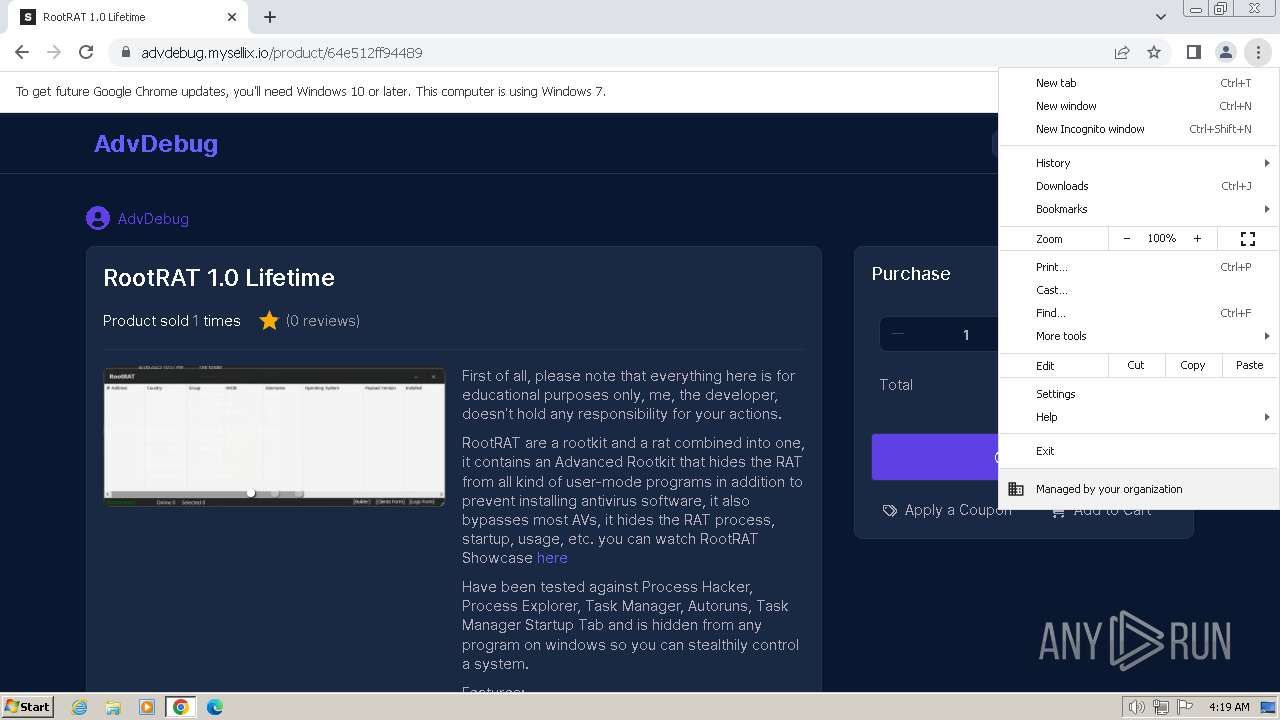Click the 100% zoom level value
The height and width of the screenshot is (720, 1280).
point(1162,238)
